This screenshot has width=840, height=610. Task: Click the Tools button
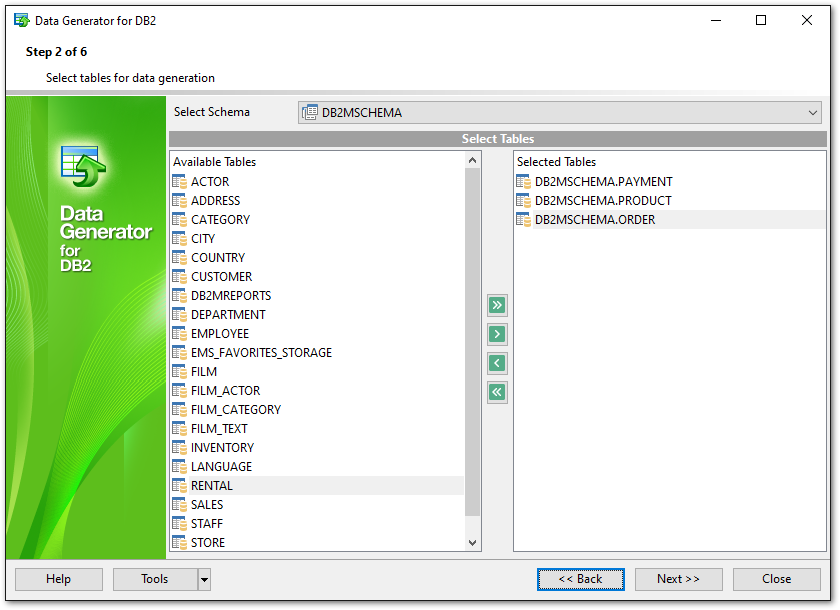tap(155, 579)
